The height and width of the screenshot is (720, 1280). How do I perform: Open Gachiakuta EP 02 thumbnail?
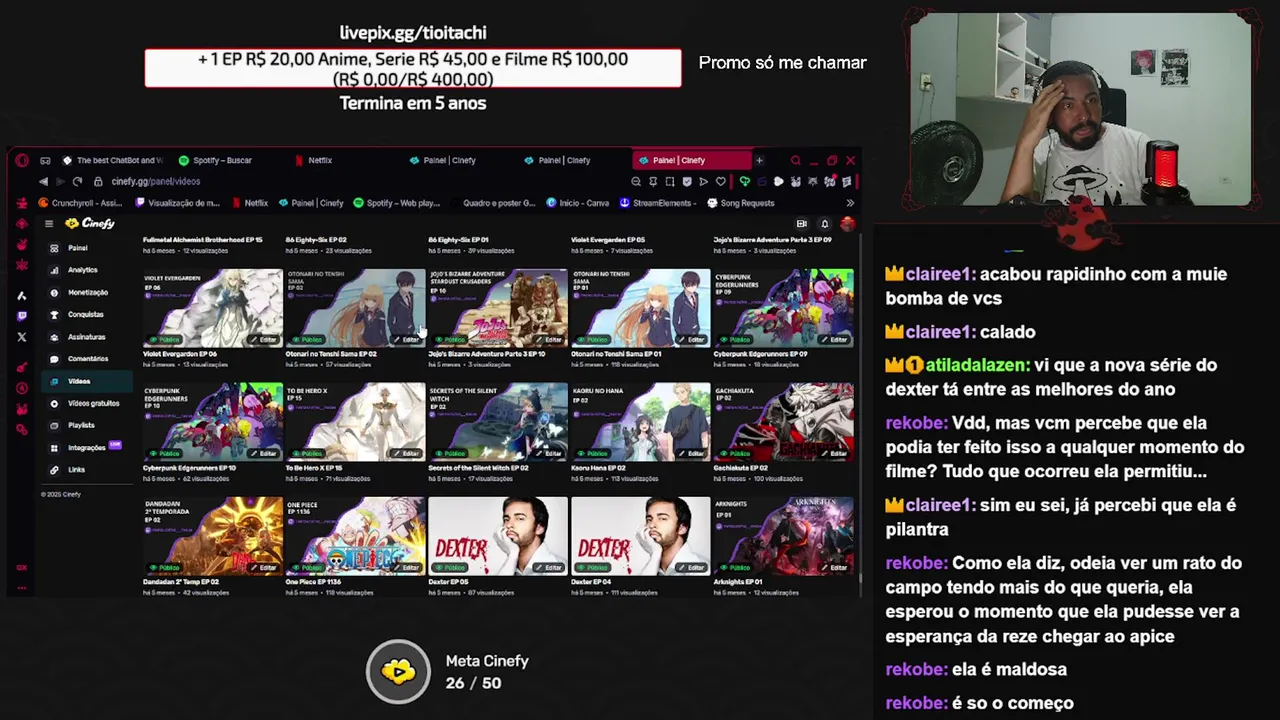[x=783, y=422]
